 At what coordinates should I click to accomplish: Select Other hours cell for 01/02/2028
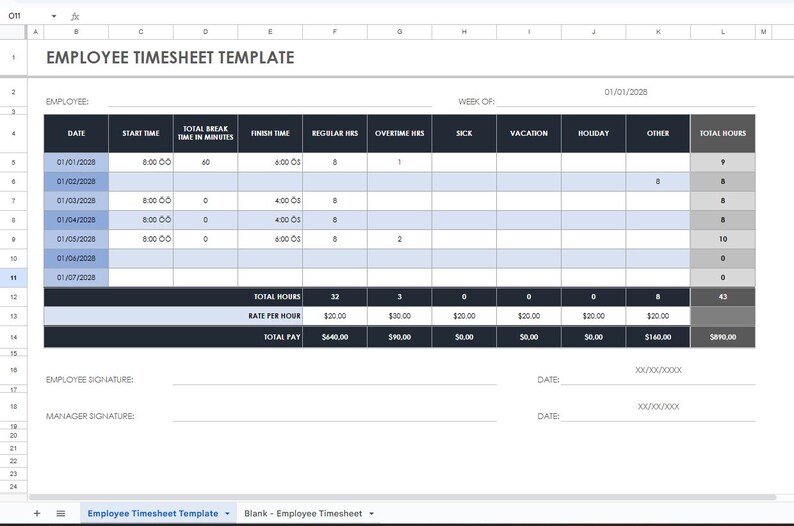[x=658, y=182]
